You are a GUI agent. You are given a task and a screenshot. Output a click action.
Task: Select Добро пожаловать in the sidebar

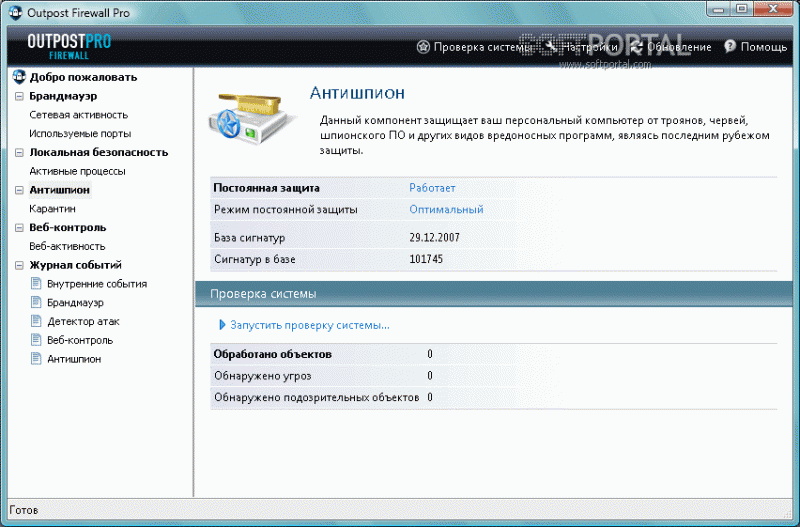(x=83, y=77)
